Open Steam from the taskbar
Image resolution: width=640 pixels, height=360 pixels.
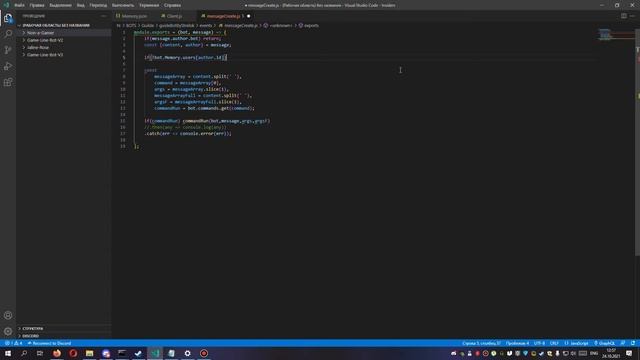(x=138, y=353)
